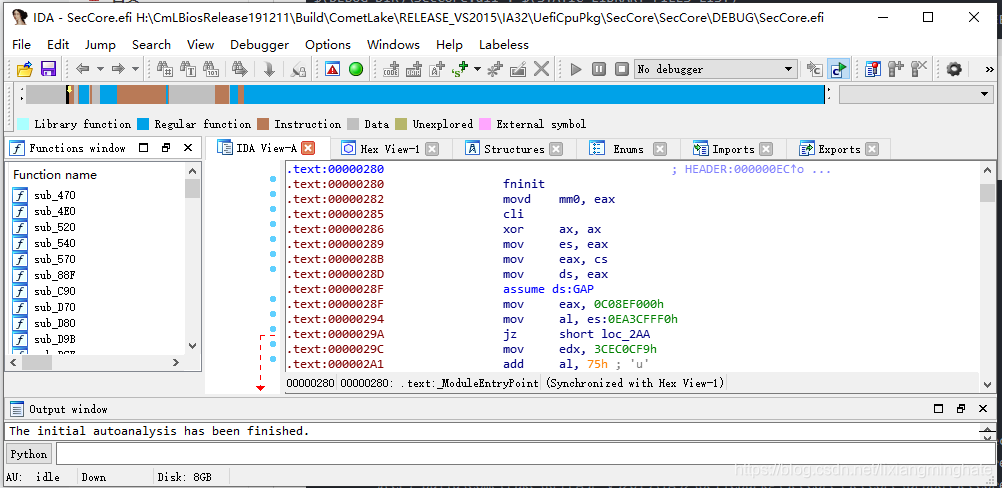The image size is (1002, 488).
Task: Select sub_C90 in the Functions list
Action: coord(54,291)
